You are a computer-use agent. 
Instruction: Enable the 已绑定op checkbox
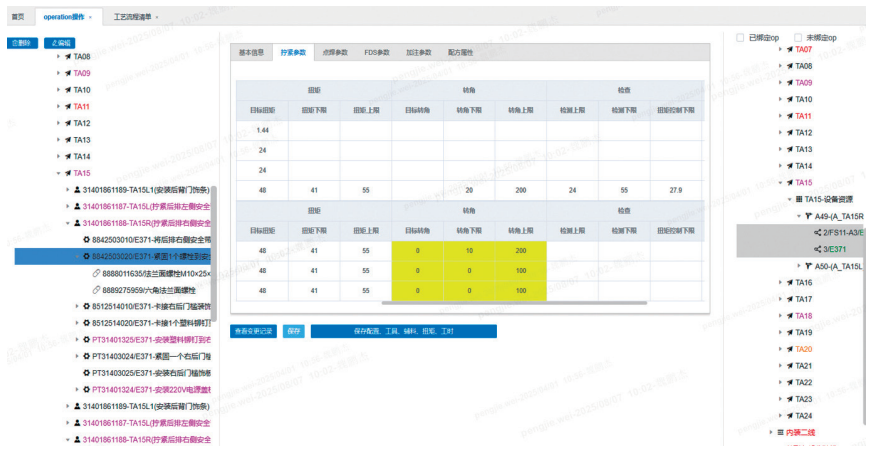[x=740, y=38]
